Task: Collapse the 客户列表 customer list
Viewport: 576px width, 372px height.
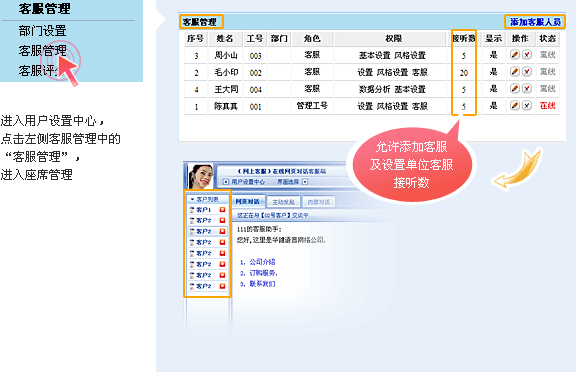Action: pos(192,199)
